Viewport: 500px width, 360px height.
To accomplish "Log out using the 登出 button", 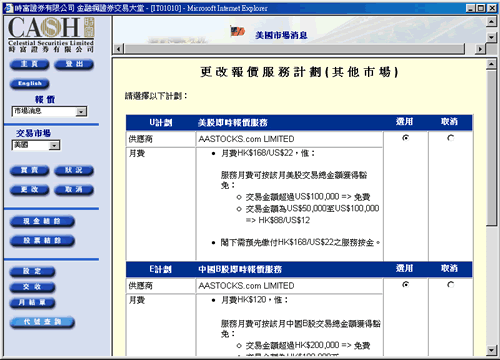I will tap(74, 64).
